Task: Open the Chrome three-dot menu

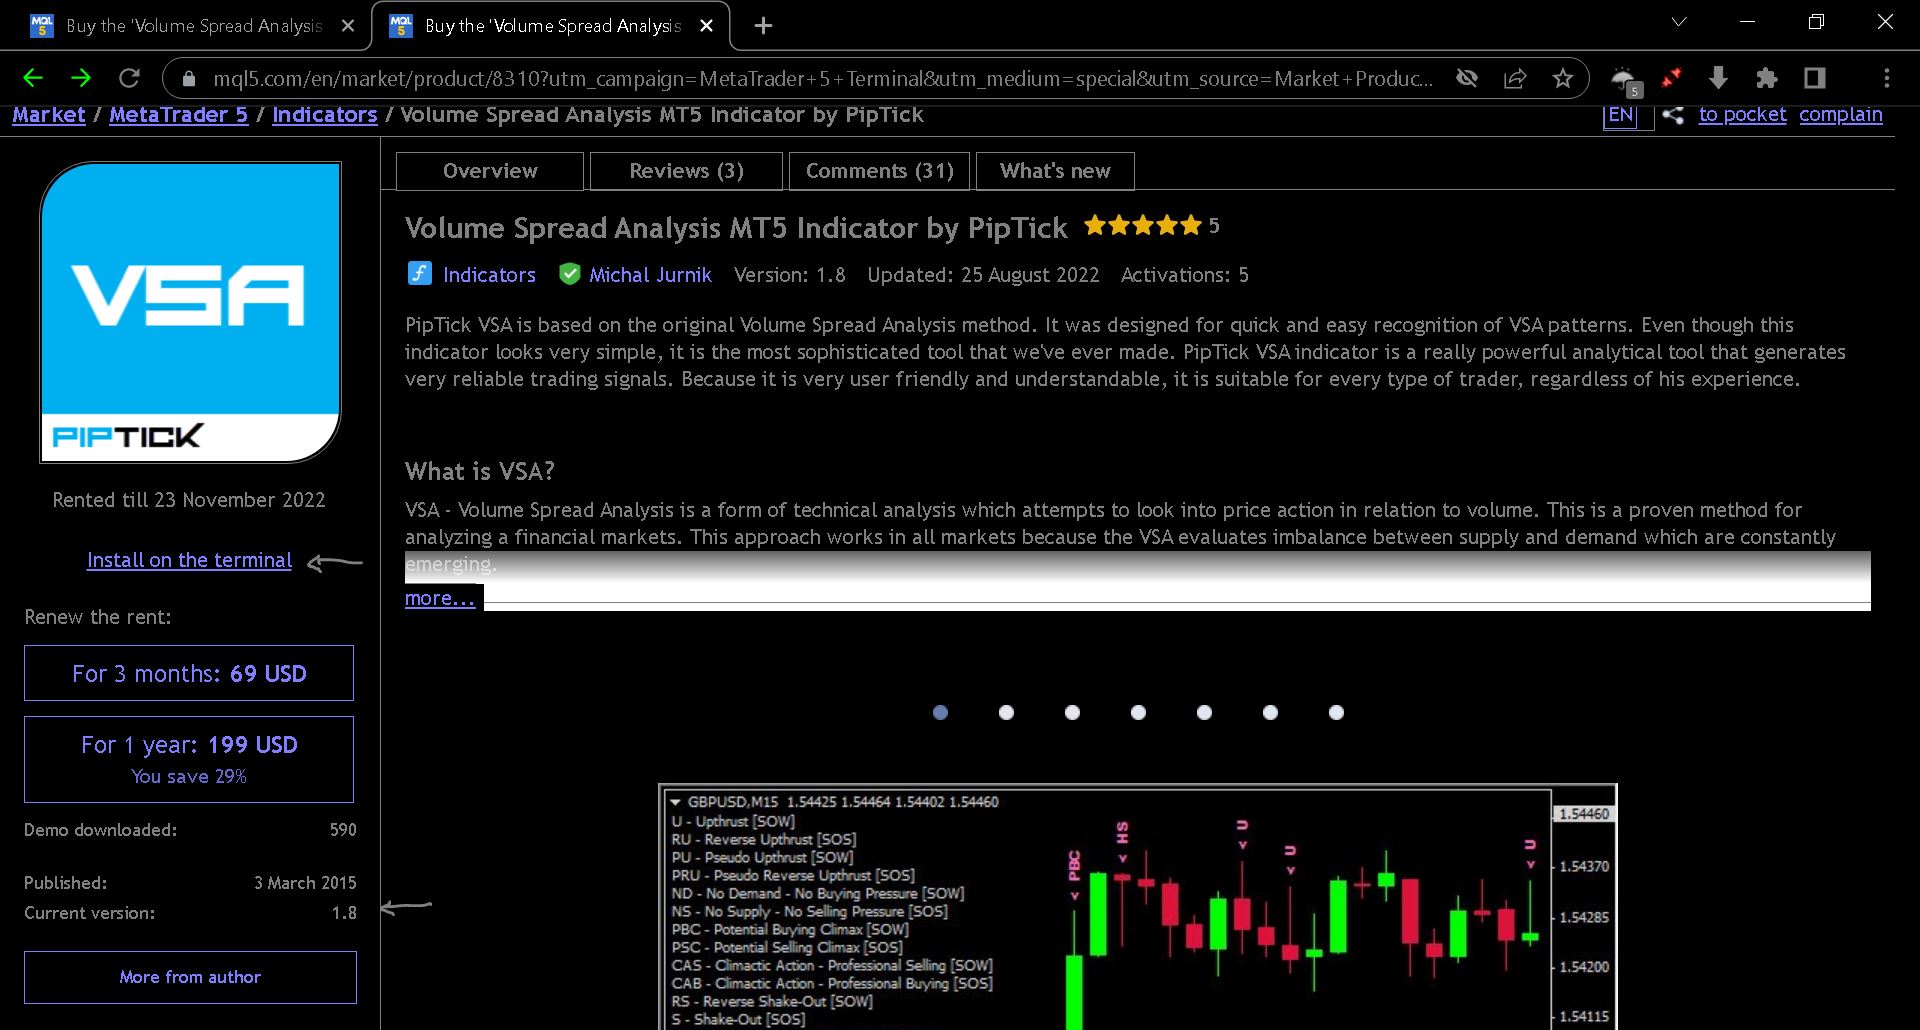Action: click(1887, 78)
